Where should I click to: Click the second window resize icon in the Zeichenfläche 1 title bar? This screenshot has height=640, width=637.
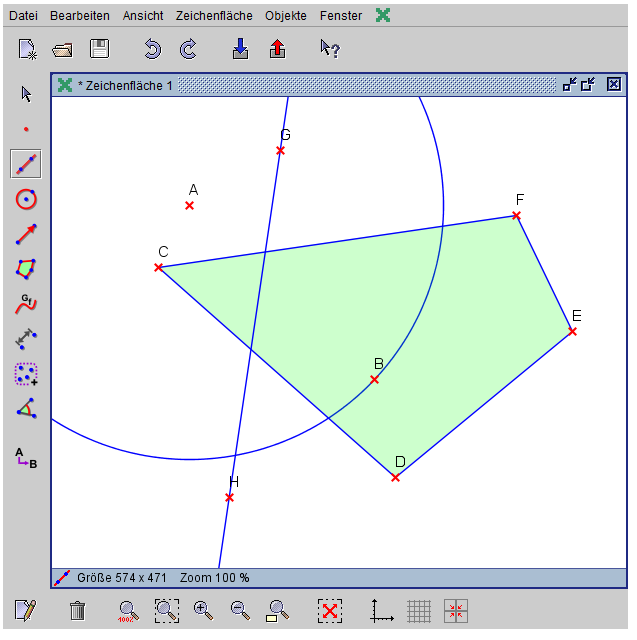588,84
